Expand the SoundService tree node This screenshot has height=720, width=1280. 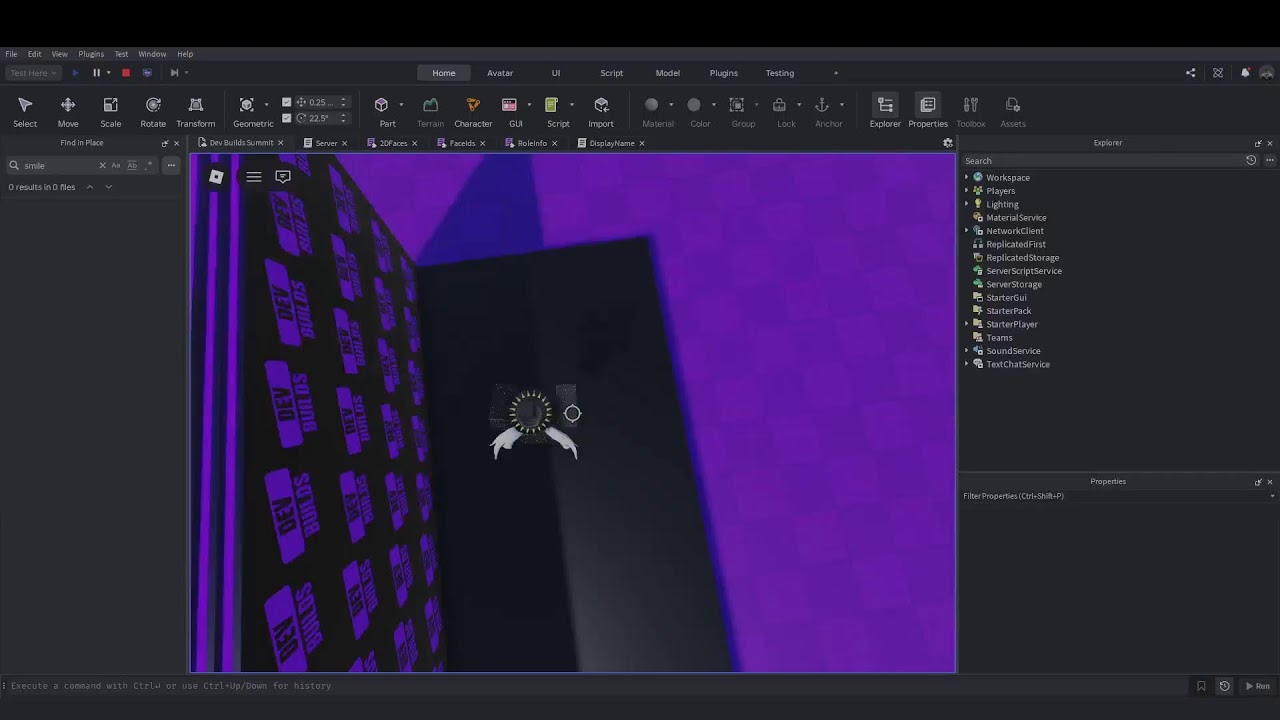point(967,351)
